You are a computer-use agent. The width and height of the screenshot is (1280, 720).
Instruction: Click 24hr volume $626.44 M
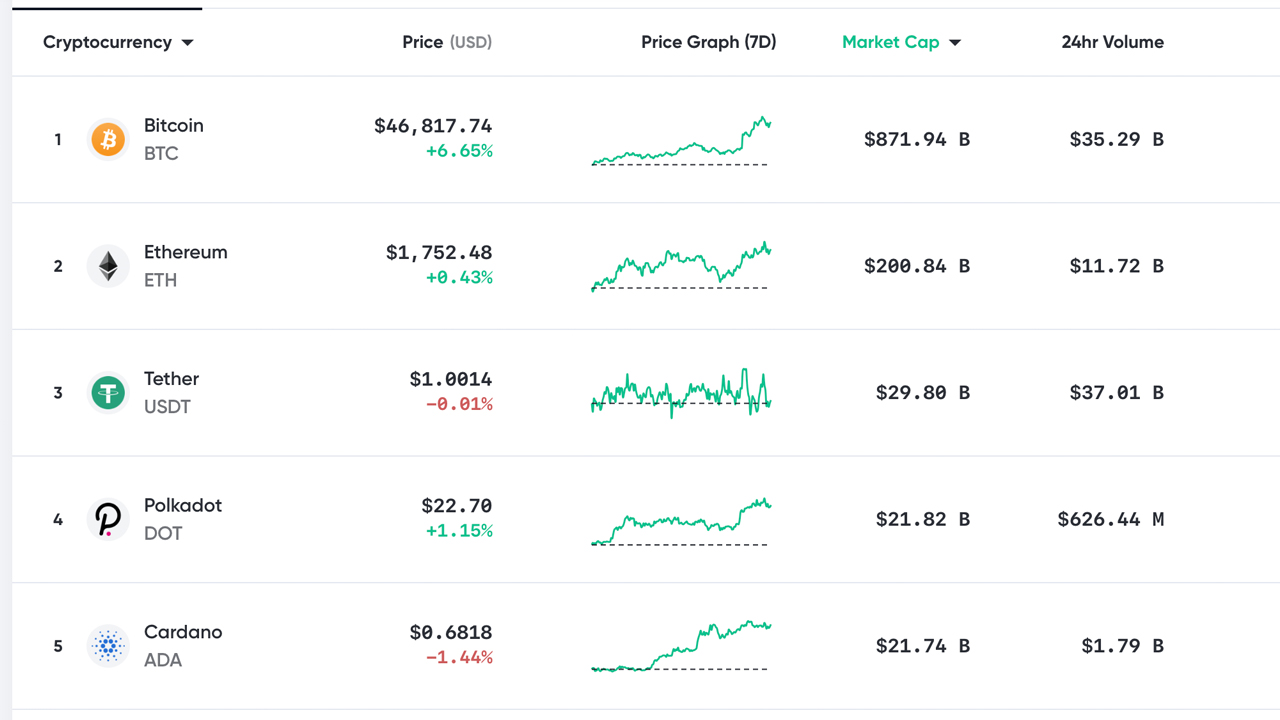[x=1111, y=520]
